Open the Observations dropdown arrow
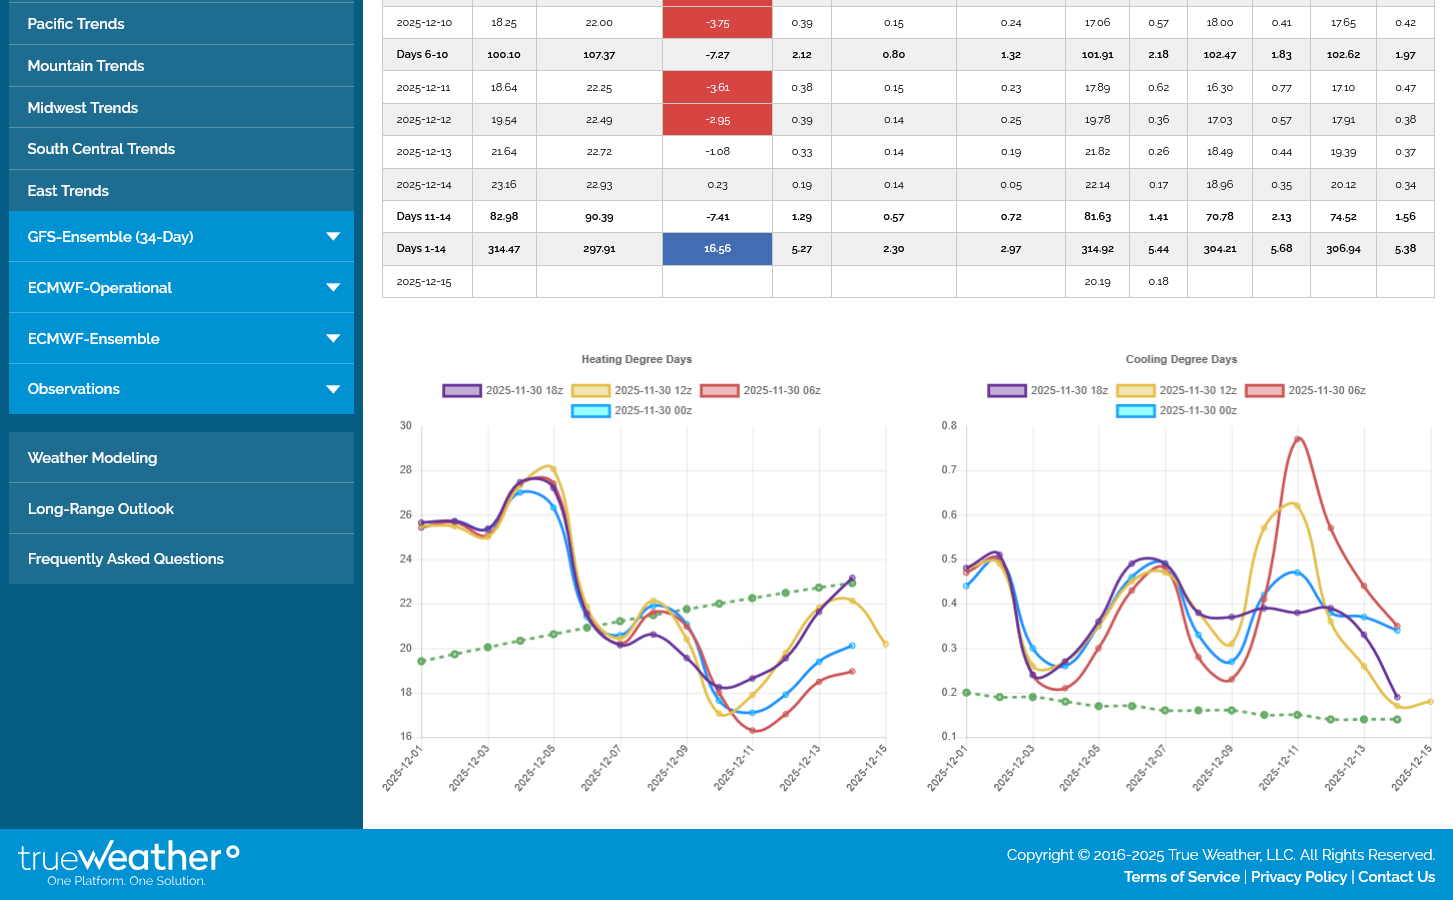This screenshot has width=1453, height=900. pos(333,389)
